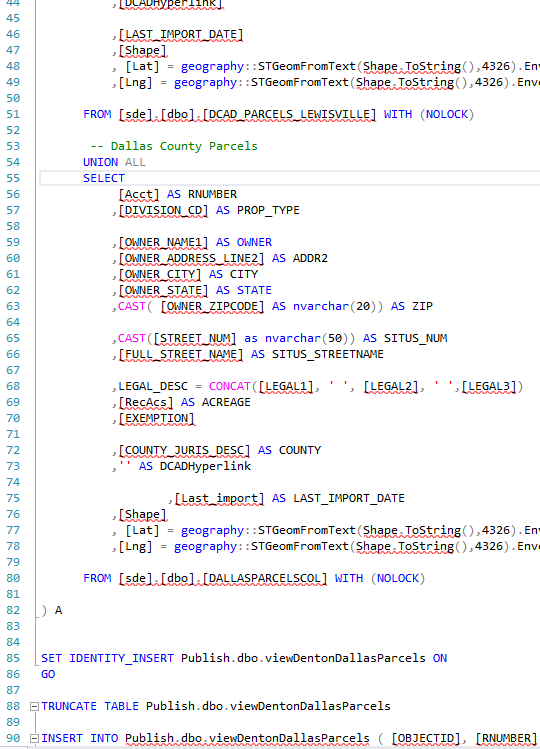Click the [OWNER_STATE] column

tap(163, 290)
